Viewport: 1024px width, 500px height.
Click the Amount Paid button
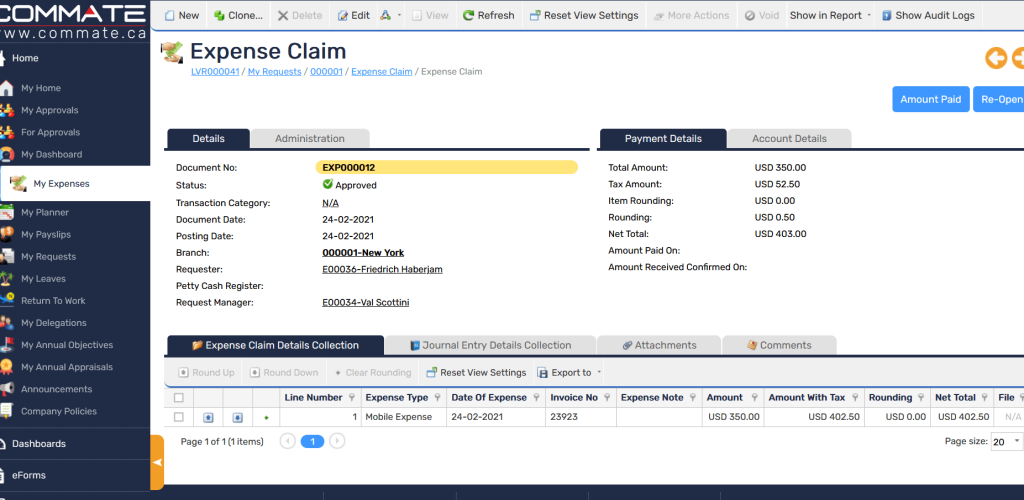[930, 100]
